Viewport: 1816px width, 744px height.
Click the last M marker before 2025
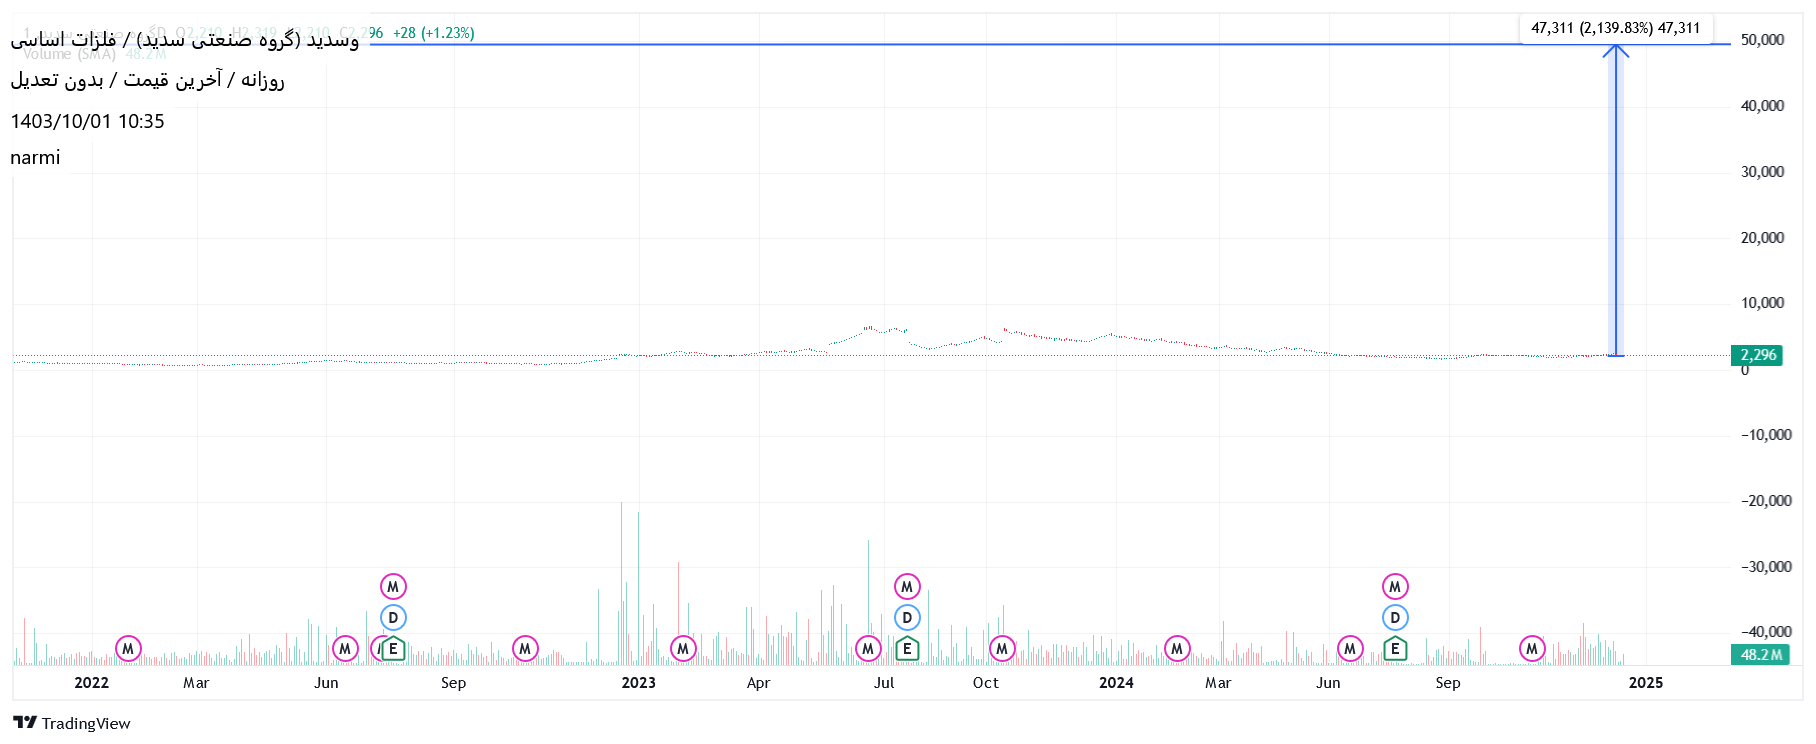tap(1532, 649)
